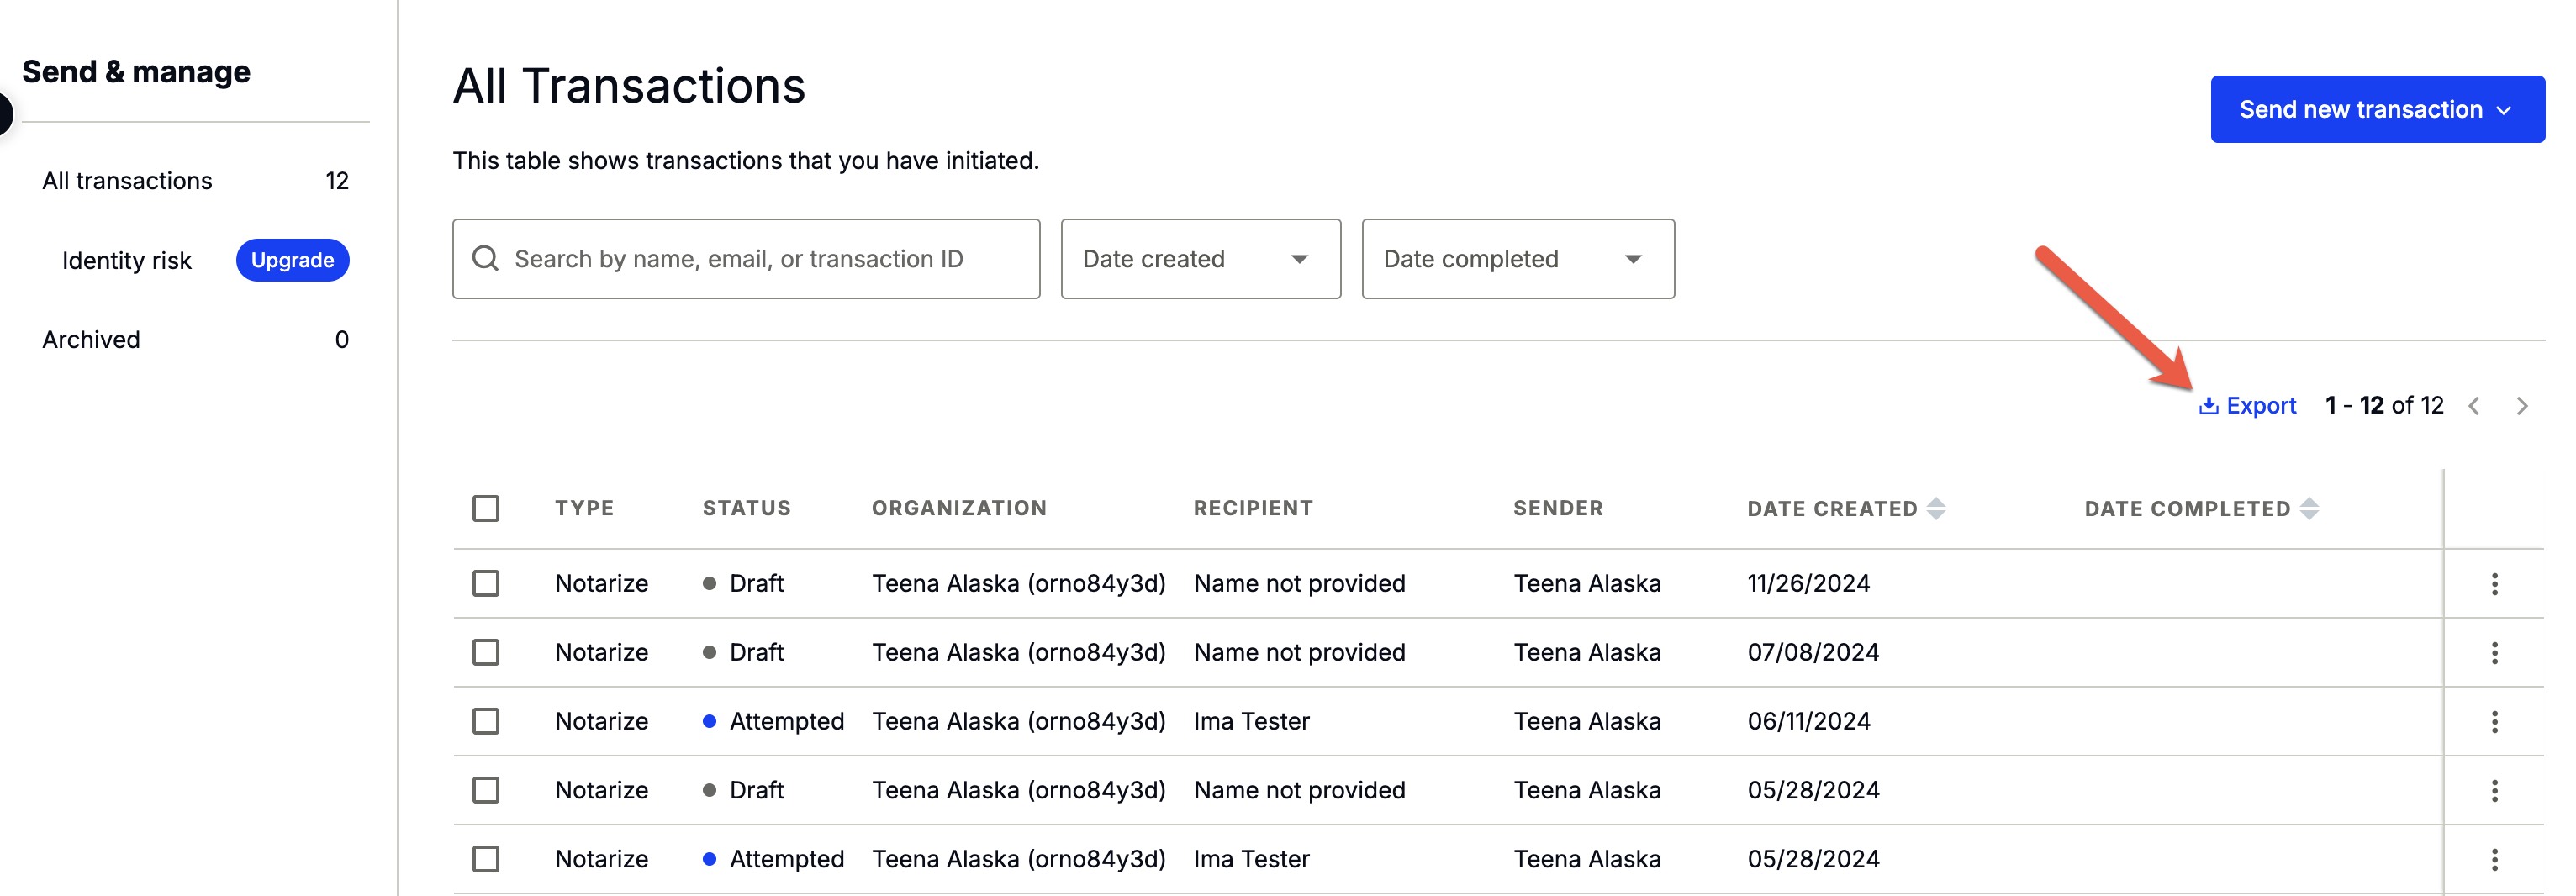
Task: Open the Date created filter dropdown
Action: pos(1200,259)
